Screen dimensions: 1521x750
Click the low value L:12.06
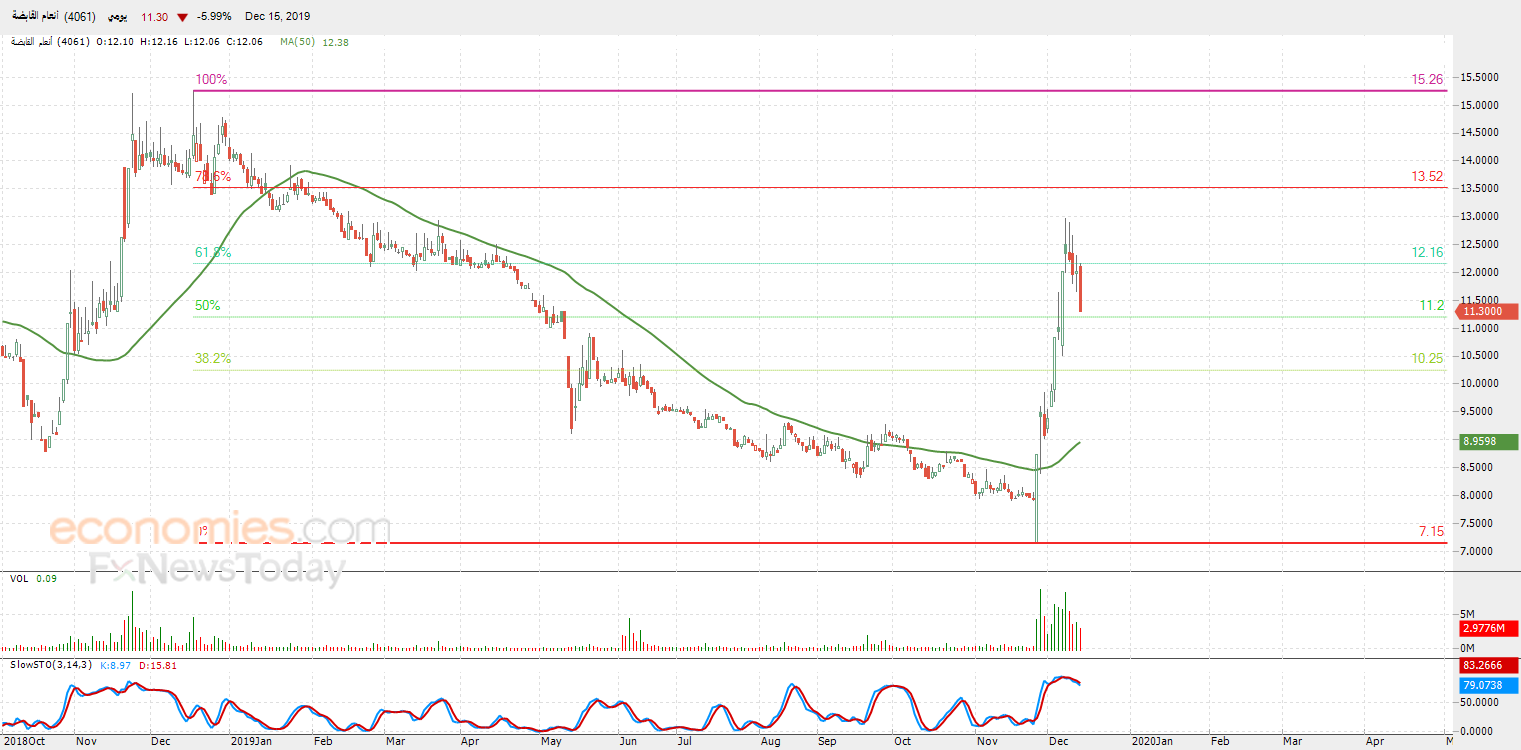coord(202,42)
